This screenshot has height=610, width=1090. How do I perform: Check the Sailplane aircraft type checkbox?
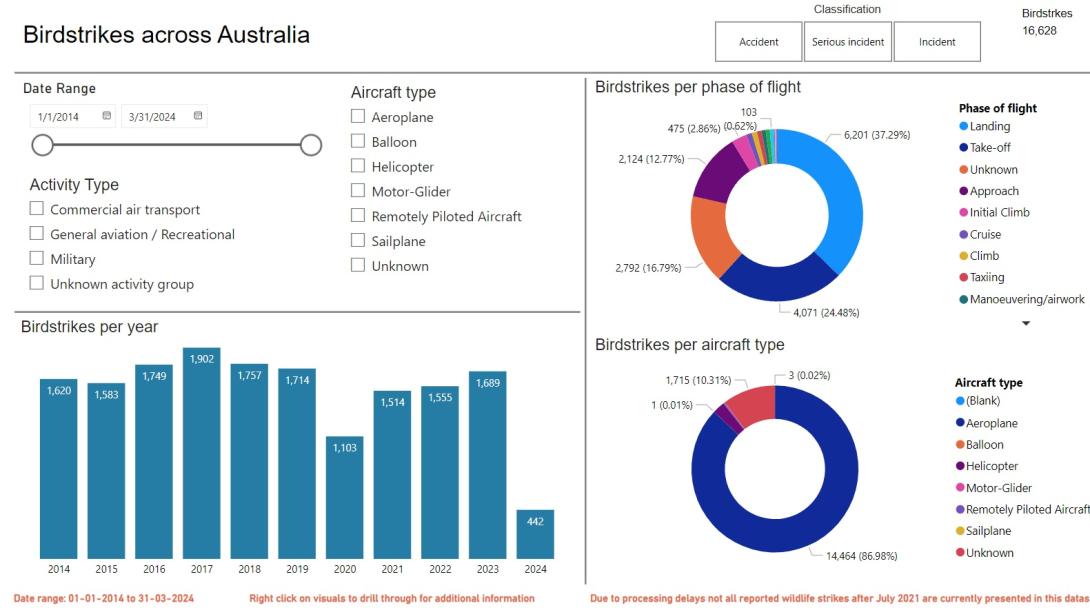[x=357, y=241]
